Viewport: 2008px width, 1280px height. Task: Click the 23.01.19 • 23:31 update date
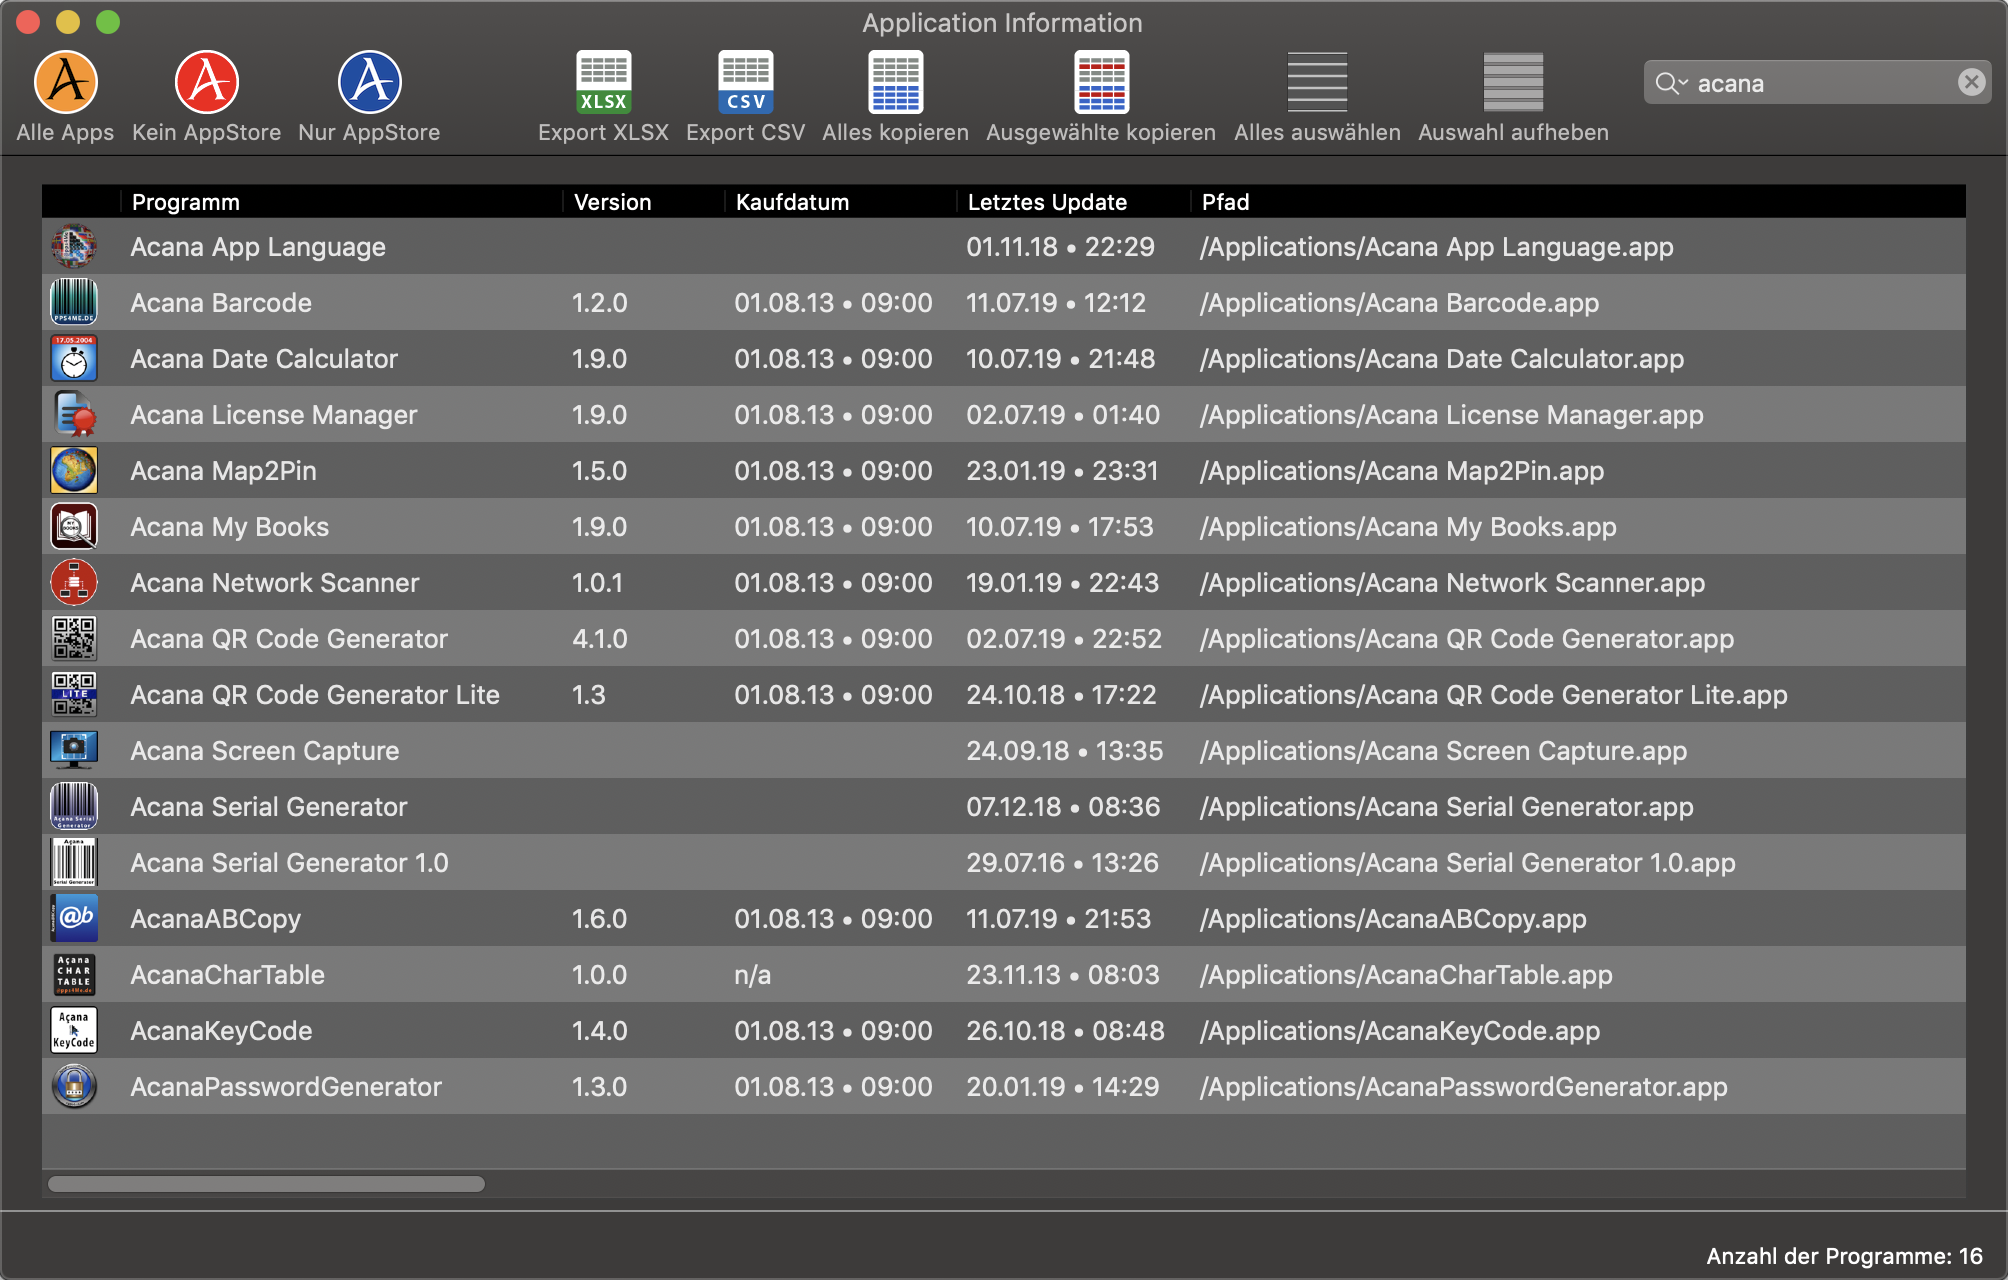tap(1062, 471)
